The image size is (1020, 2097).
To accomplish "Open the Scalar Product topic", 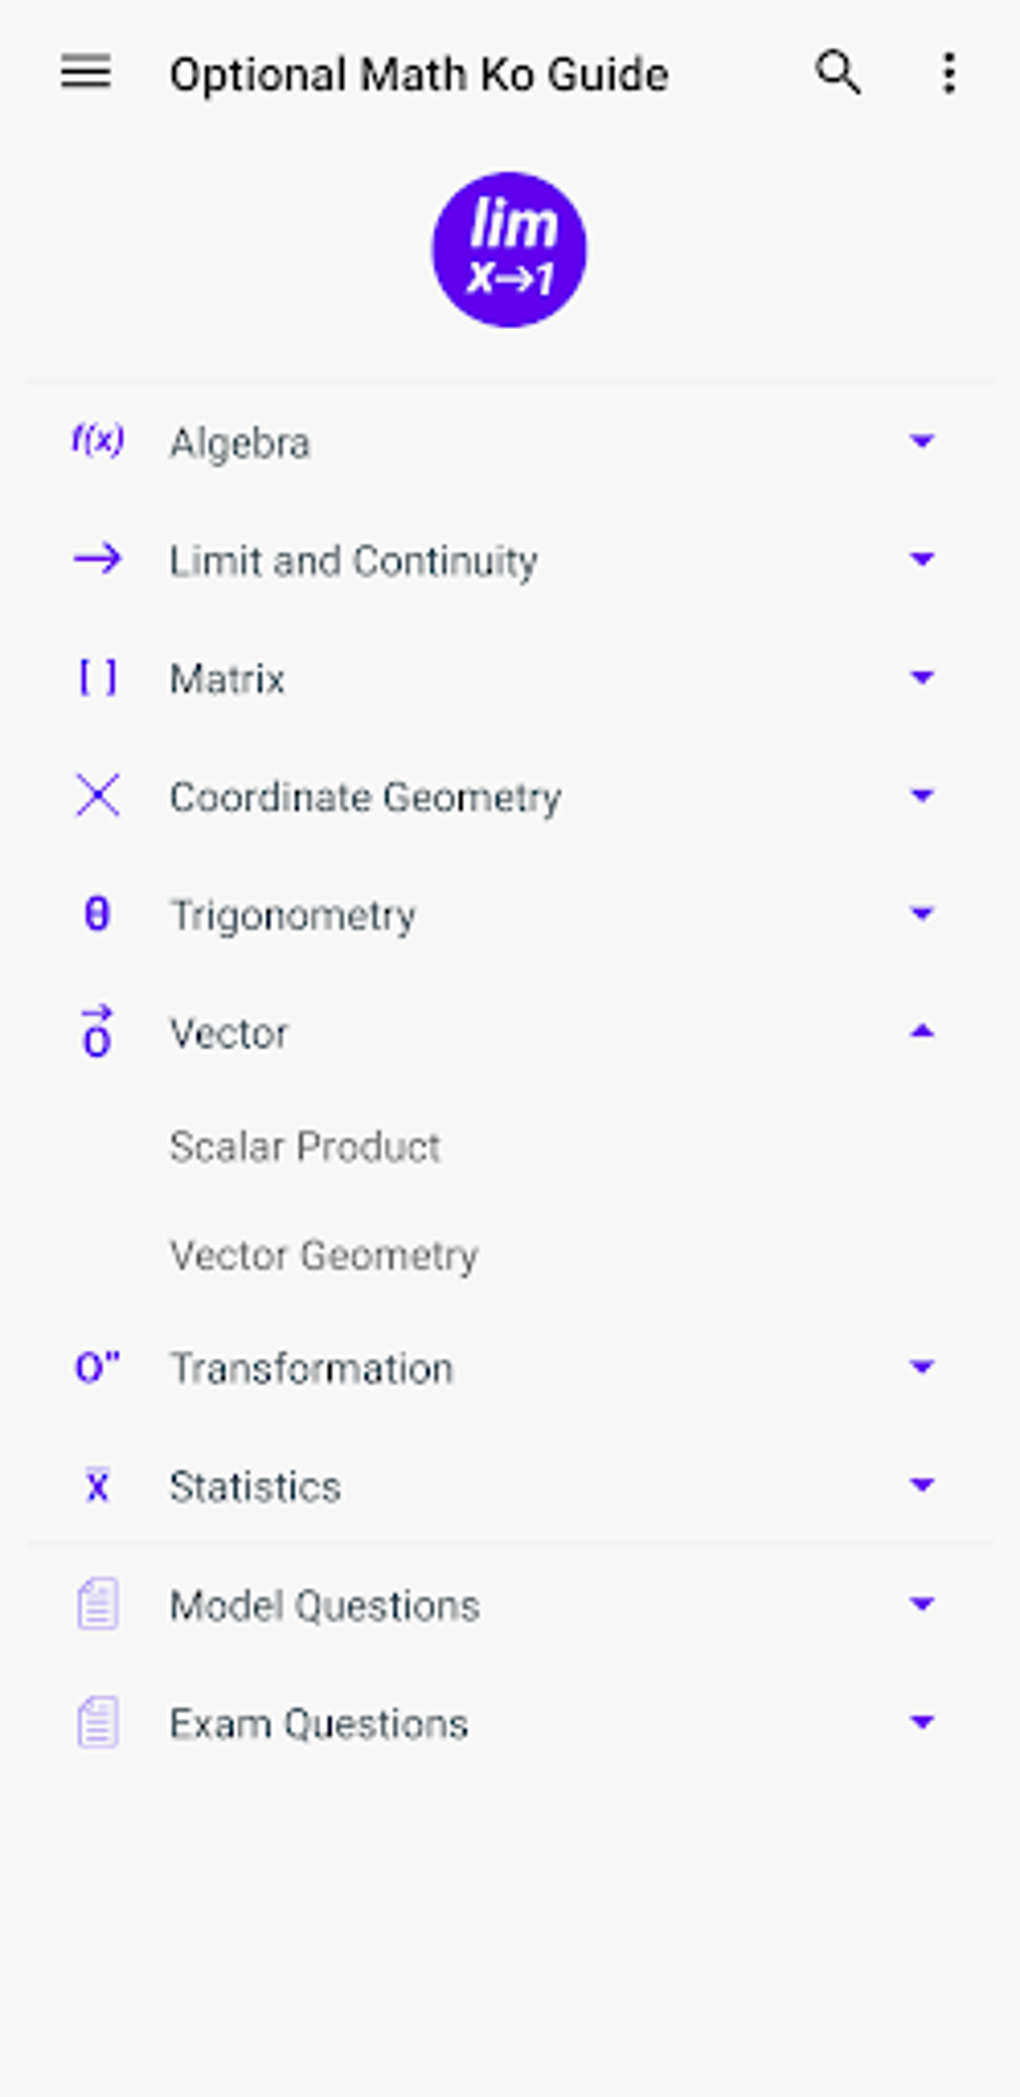I will [x=305, y=1147].
